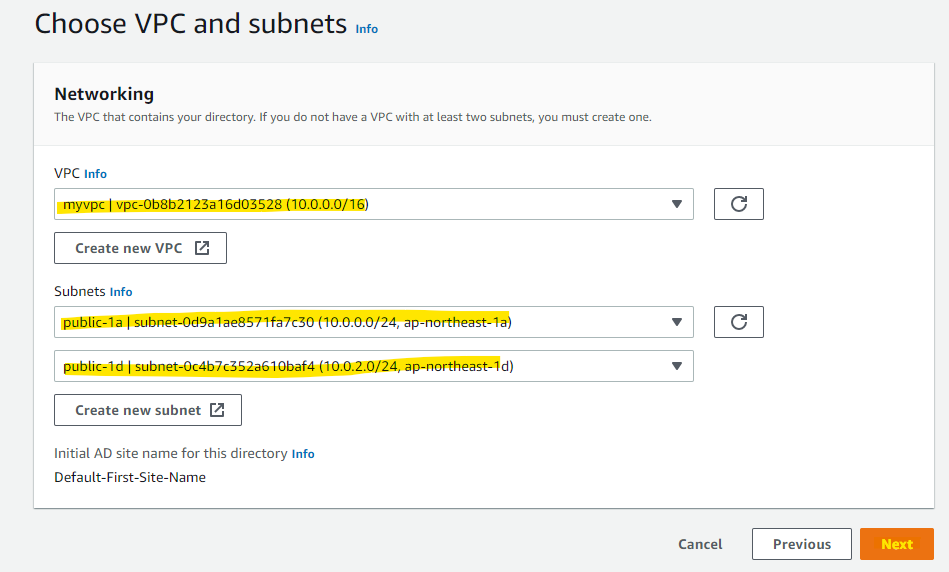Go back with Previous button
949x572 pixels.
point(802,544)
